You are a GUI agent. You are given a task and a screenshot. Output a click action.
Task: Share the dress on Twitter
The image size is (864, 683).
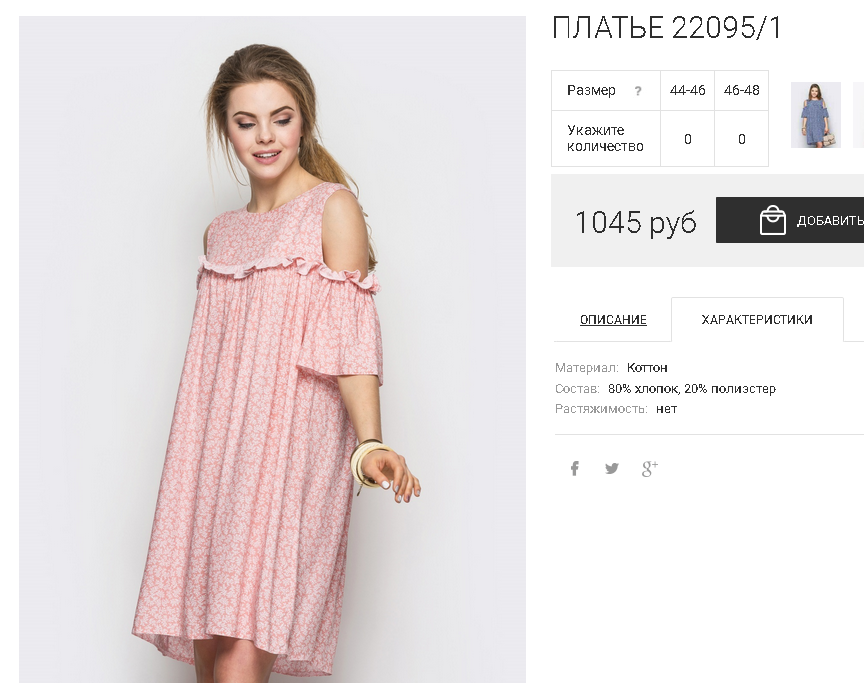click(x=612, y=468)
